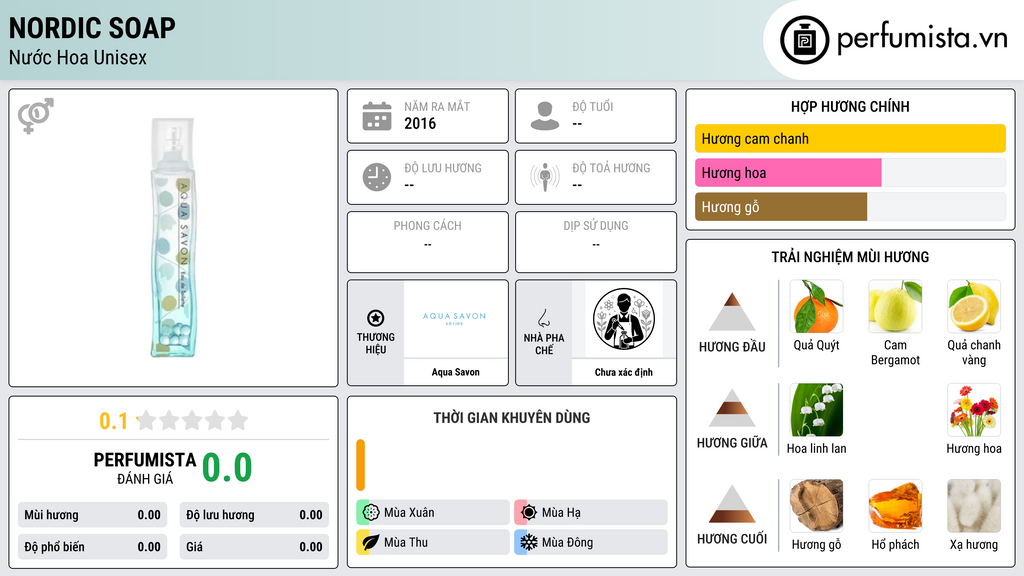
Task: Click the Mùi hương 0.00 score row
Action: point(92,515)
